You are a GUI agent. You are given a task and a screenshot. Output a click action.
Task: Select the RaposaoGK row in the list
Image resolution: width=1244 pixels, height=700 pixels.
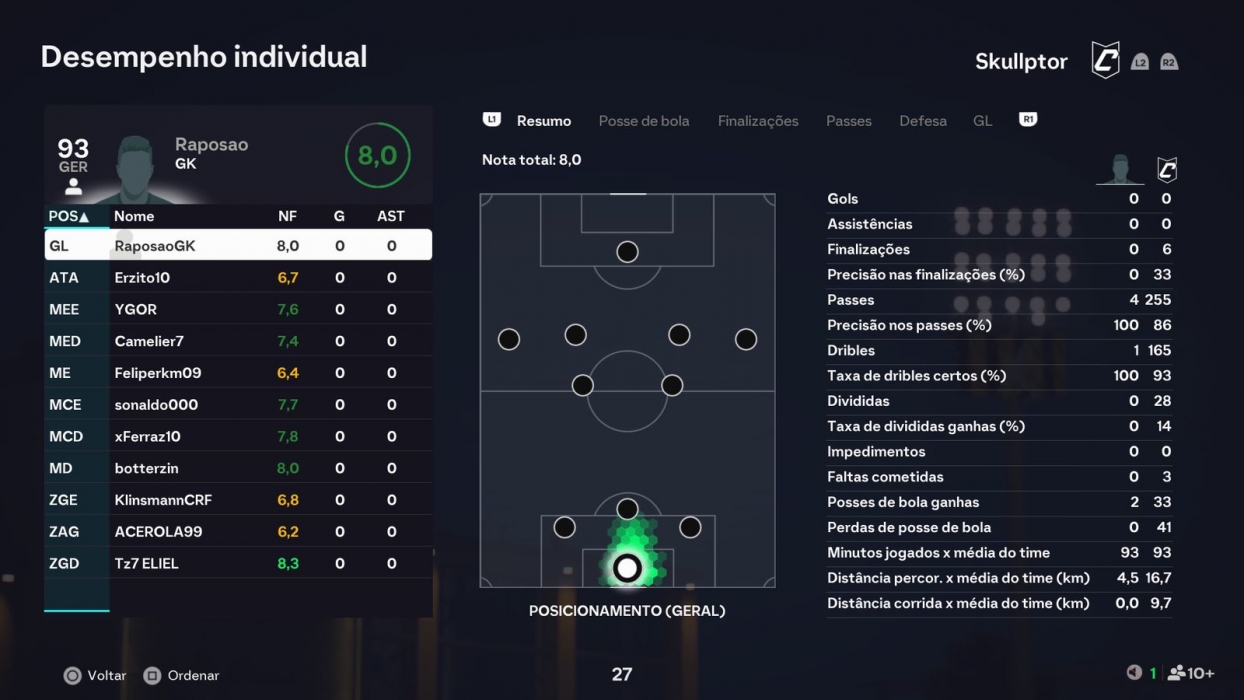[239, 244]
